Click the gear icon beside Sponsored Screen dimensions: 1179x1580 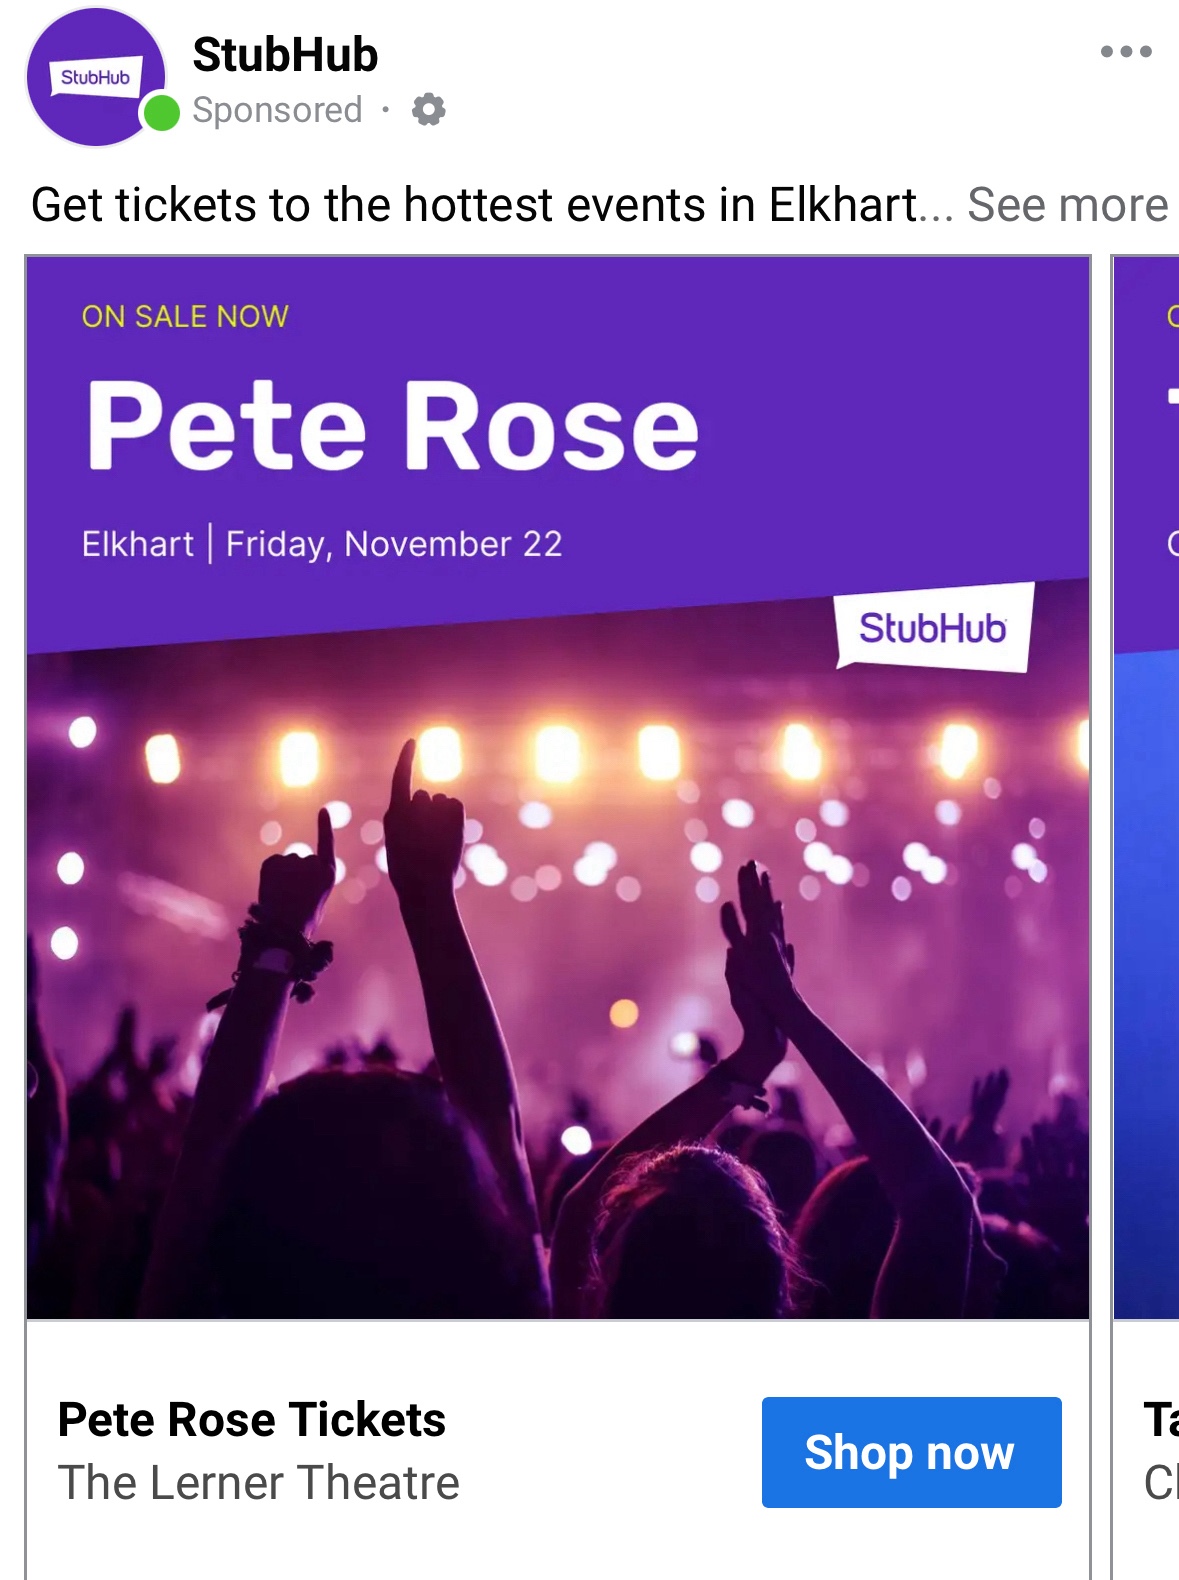click(x=428, y=109)
